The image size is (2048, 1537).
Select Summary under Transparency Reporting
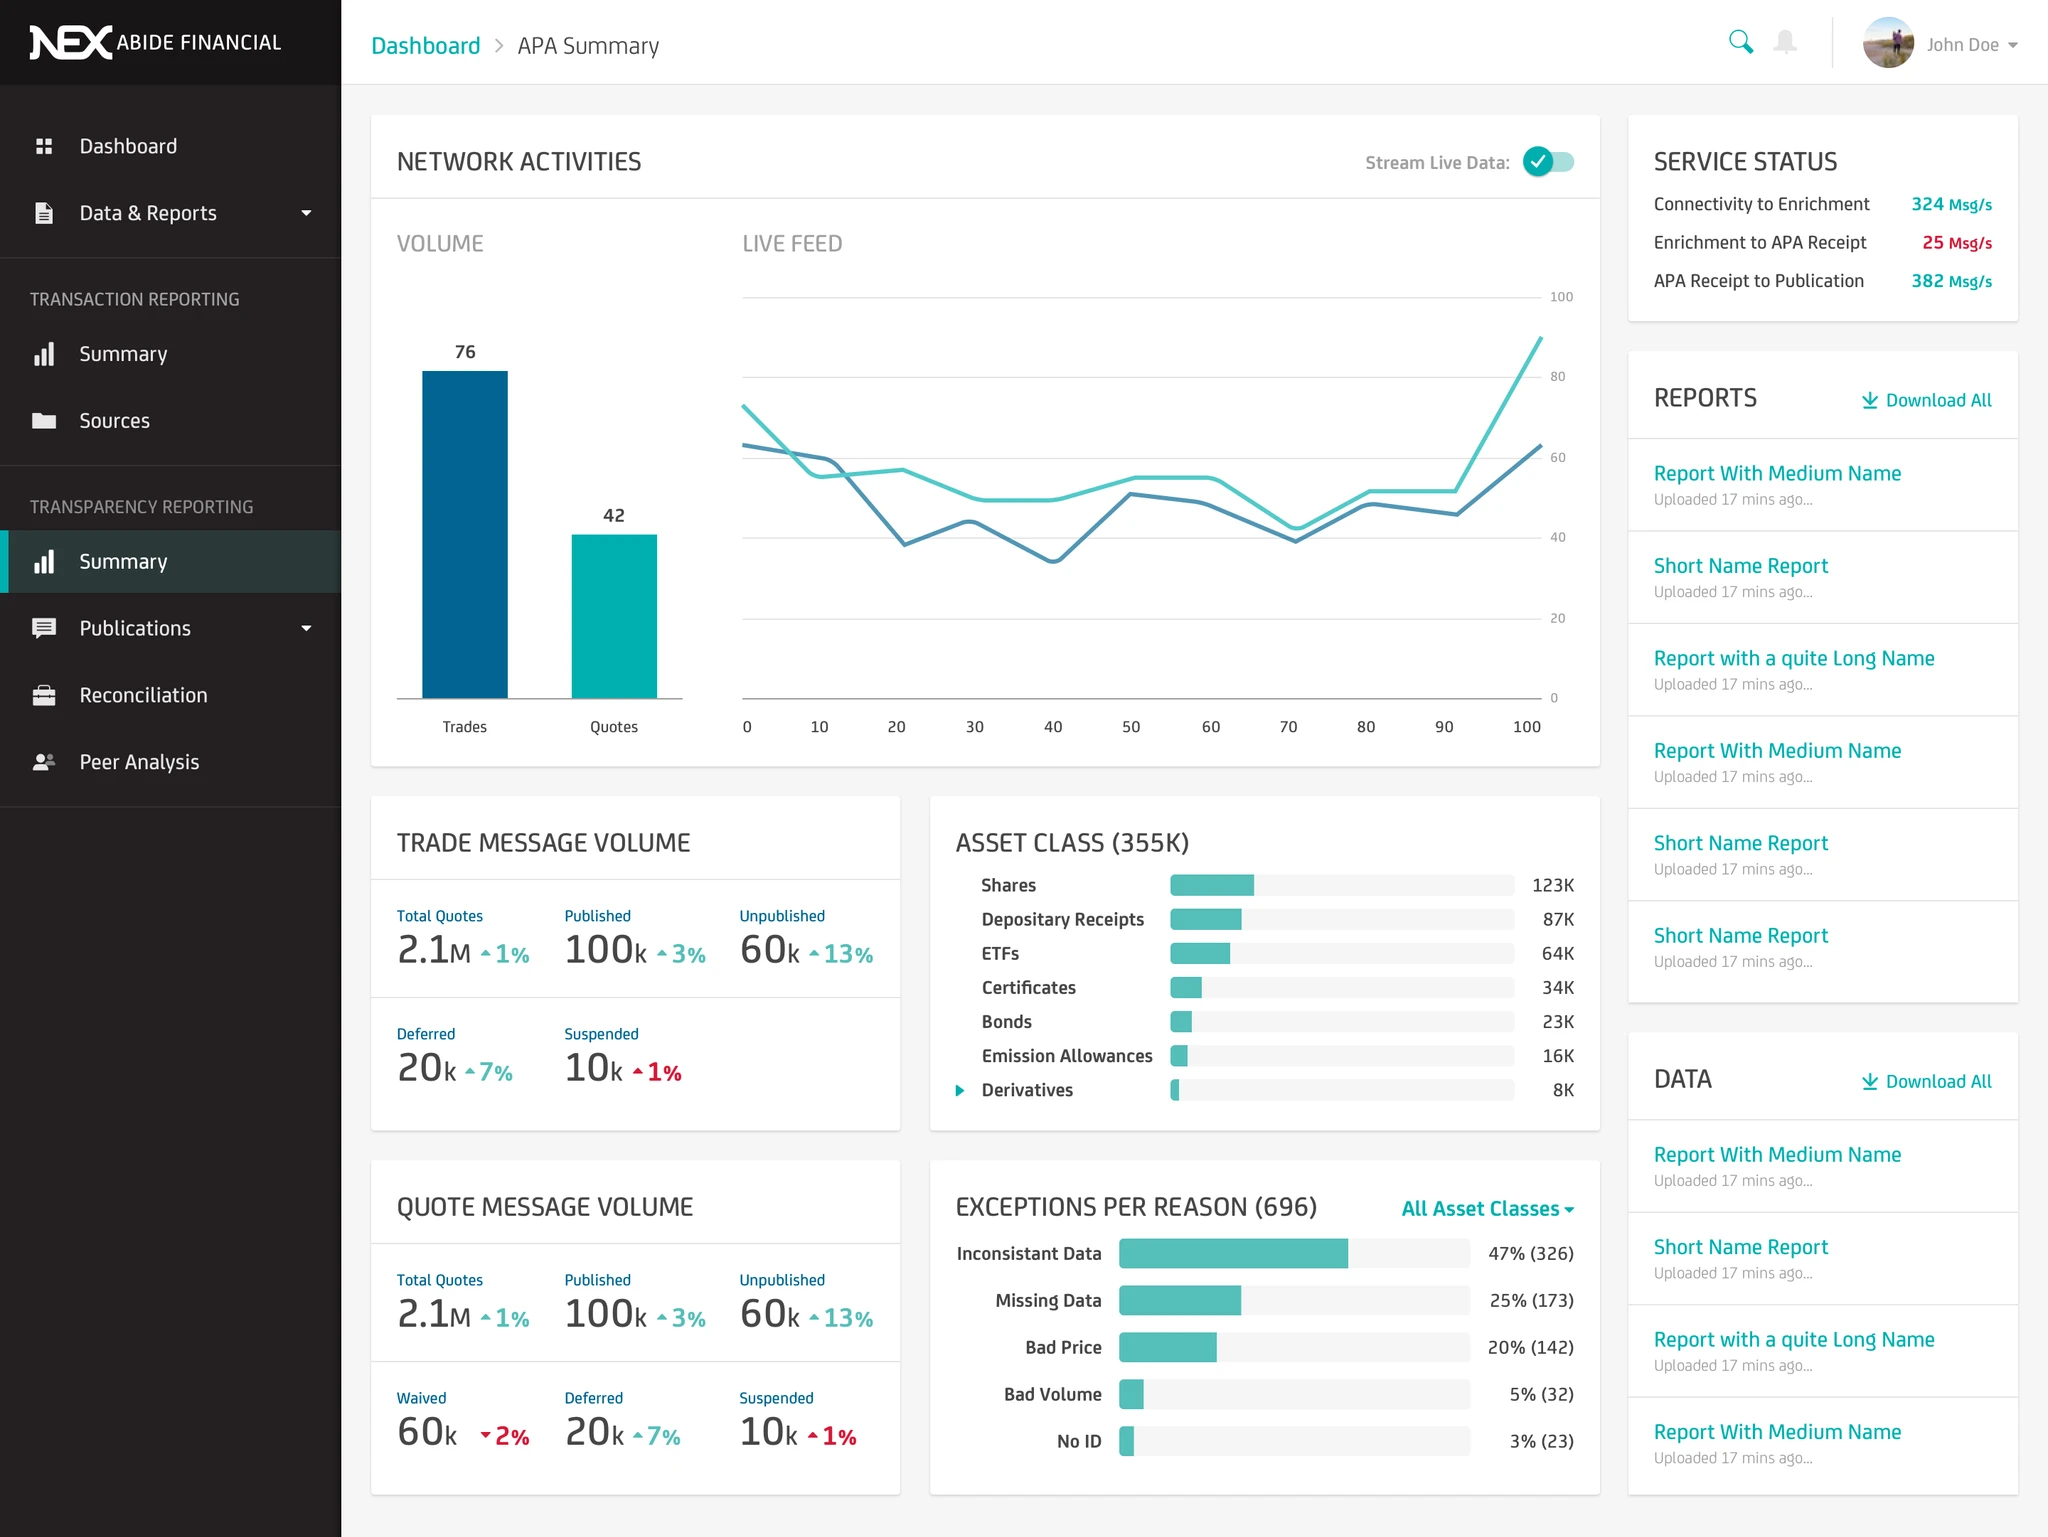click(x=122, y=561)
